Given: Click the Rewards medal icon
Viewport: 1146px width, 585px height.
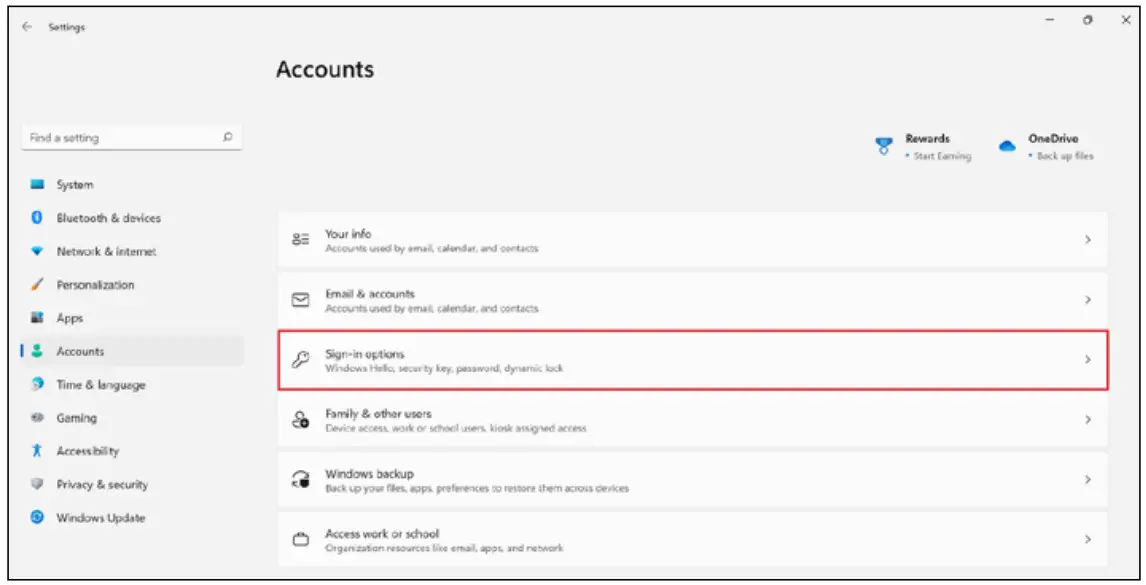Looking at the screenshot, I should [x=883, y=146].
